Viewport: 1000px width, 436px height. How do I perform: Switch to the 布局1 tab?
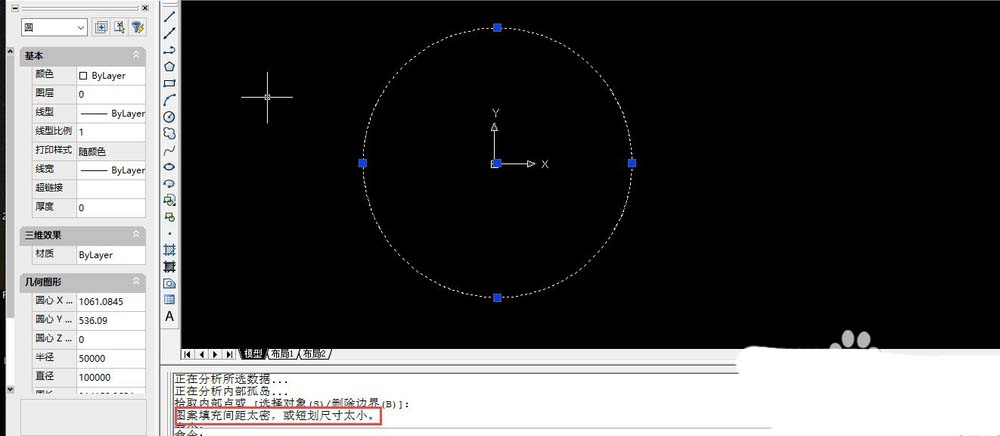tap(281, 354)
